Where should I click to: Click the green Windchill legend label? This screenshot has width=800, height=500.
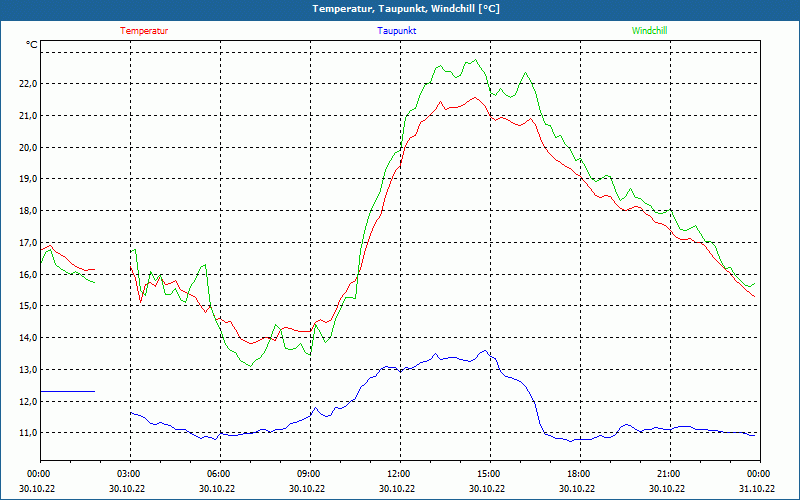click(649, 31)
